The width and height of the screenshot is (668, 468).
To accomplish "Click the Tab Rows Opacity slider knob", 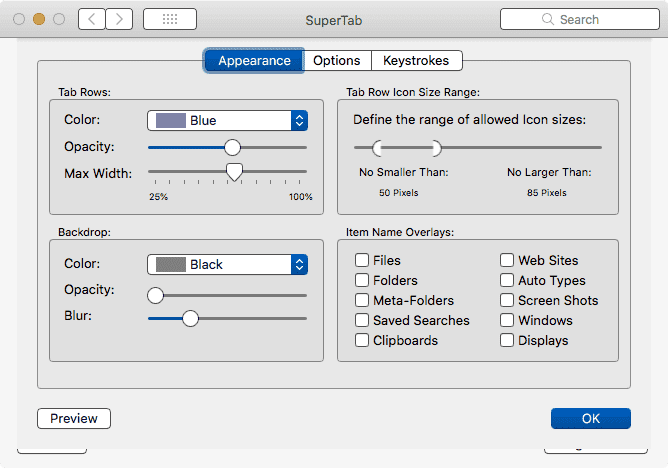I will 232,147.
